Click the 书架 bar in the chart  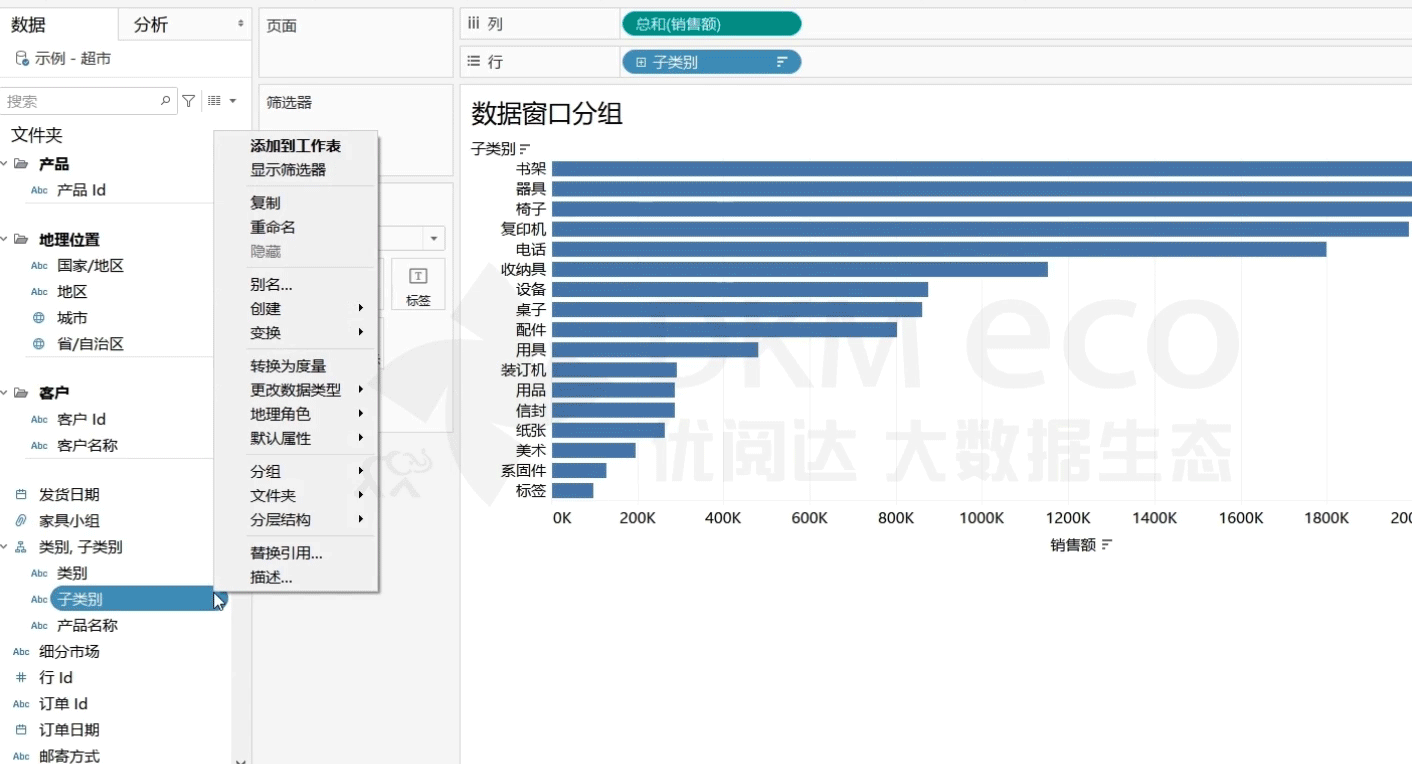tap(980, 169)
